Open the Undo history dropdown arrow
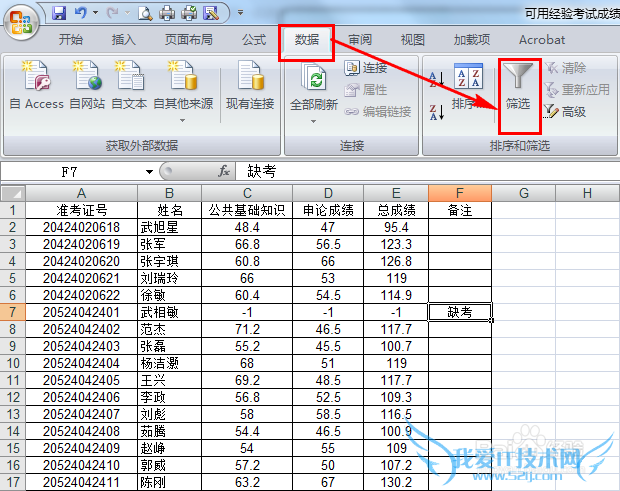620x491 pixels. pos(95,13)
